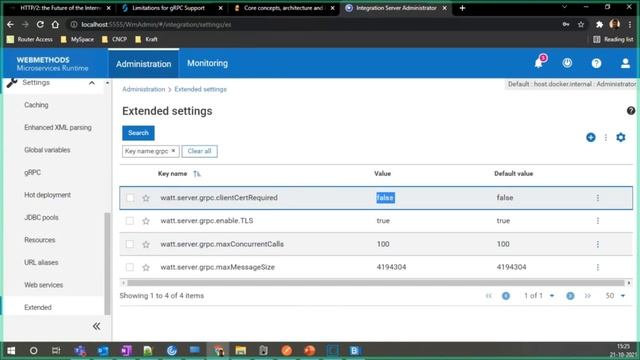Click the page help icon beside Extended settings
640x360 pixels.
click(631, 111)
